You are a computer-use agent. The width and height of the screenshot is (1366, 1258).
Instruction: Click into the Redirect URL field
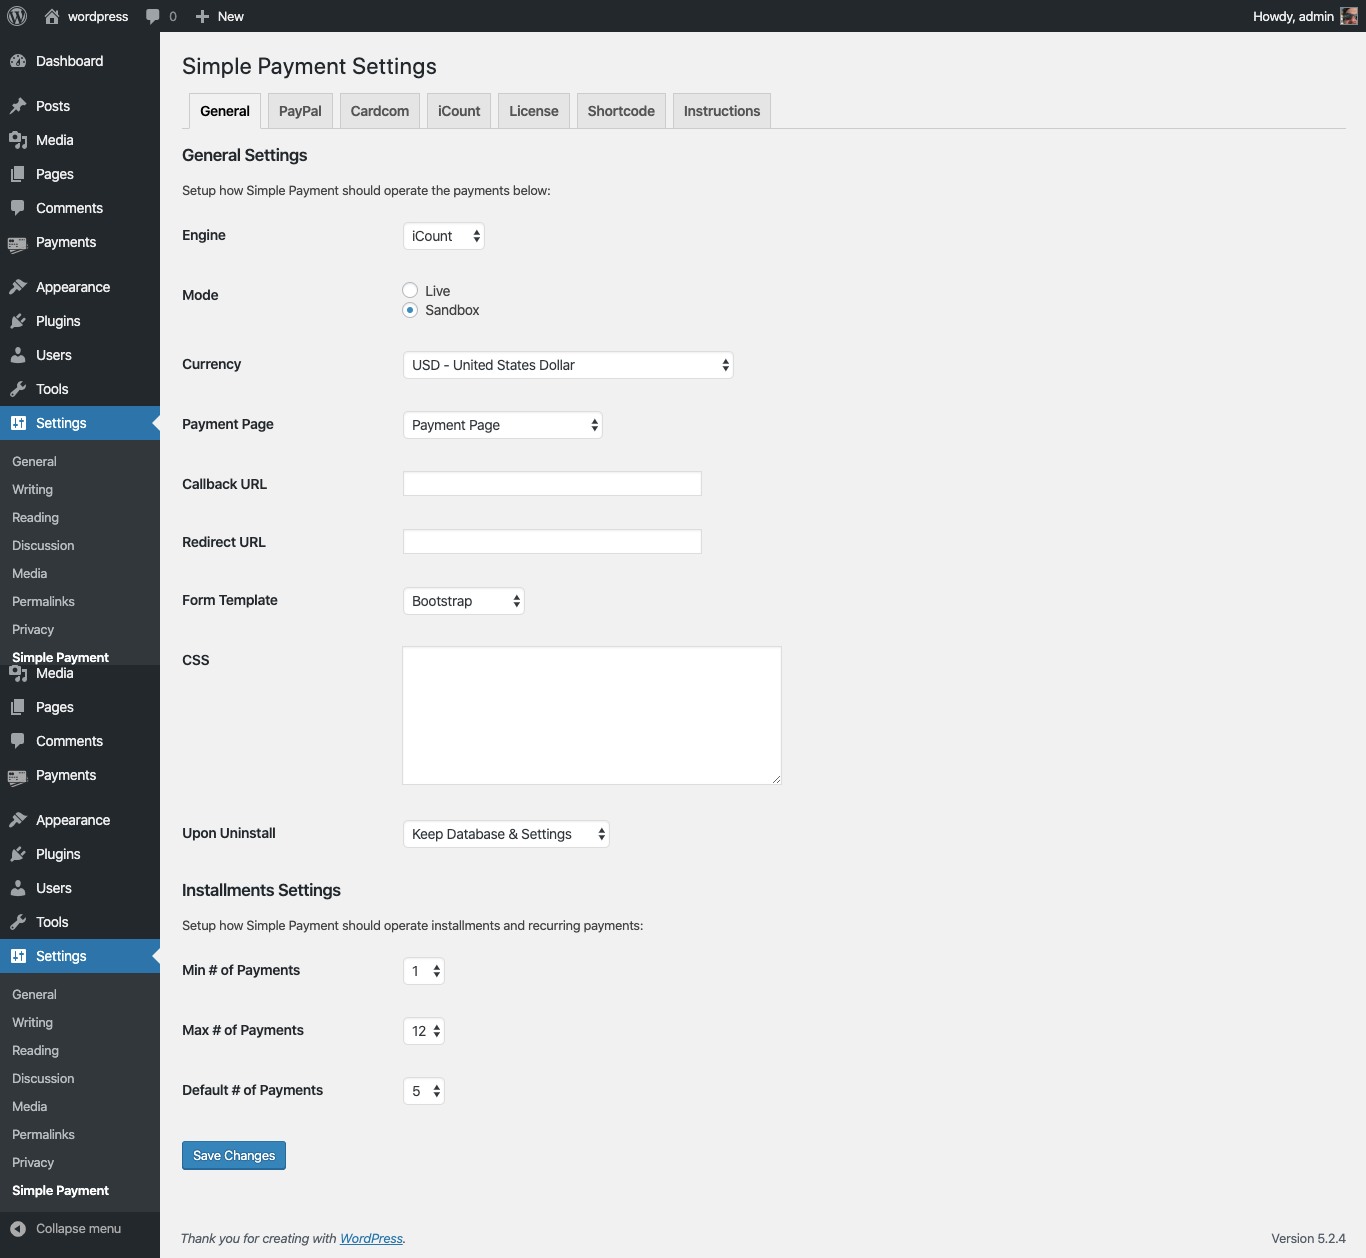pos(552,542)
